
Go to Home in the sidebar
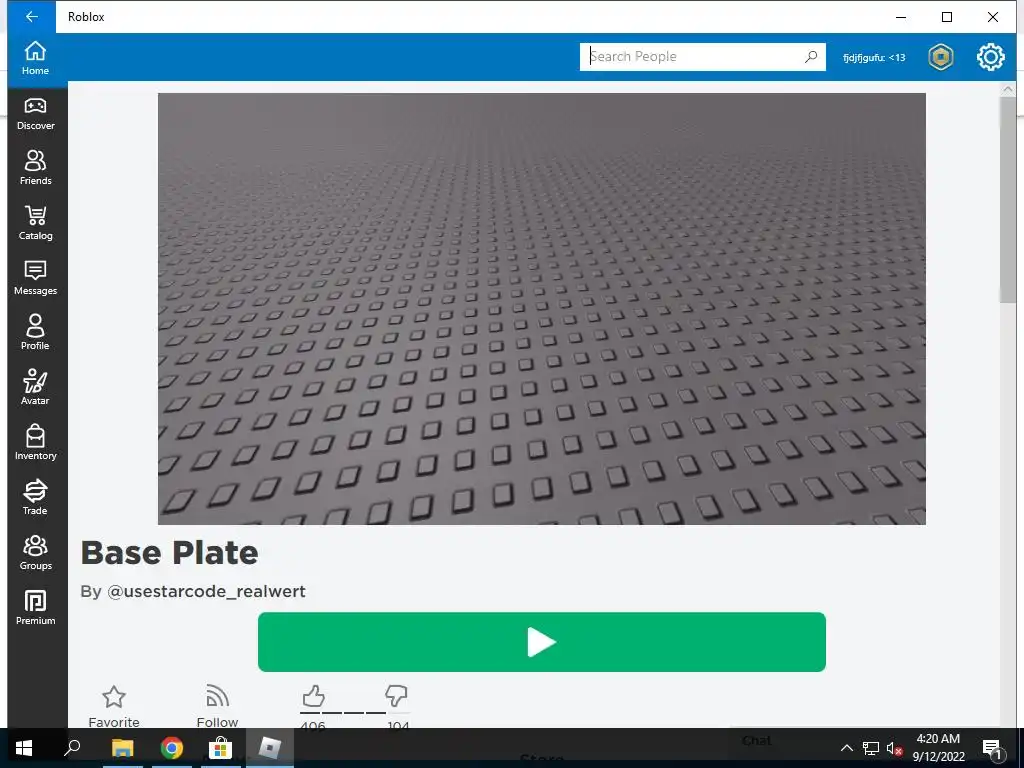pyautogui.click(x=35, y=58)
